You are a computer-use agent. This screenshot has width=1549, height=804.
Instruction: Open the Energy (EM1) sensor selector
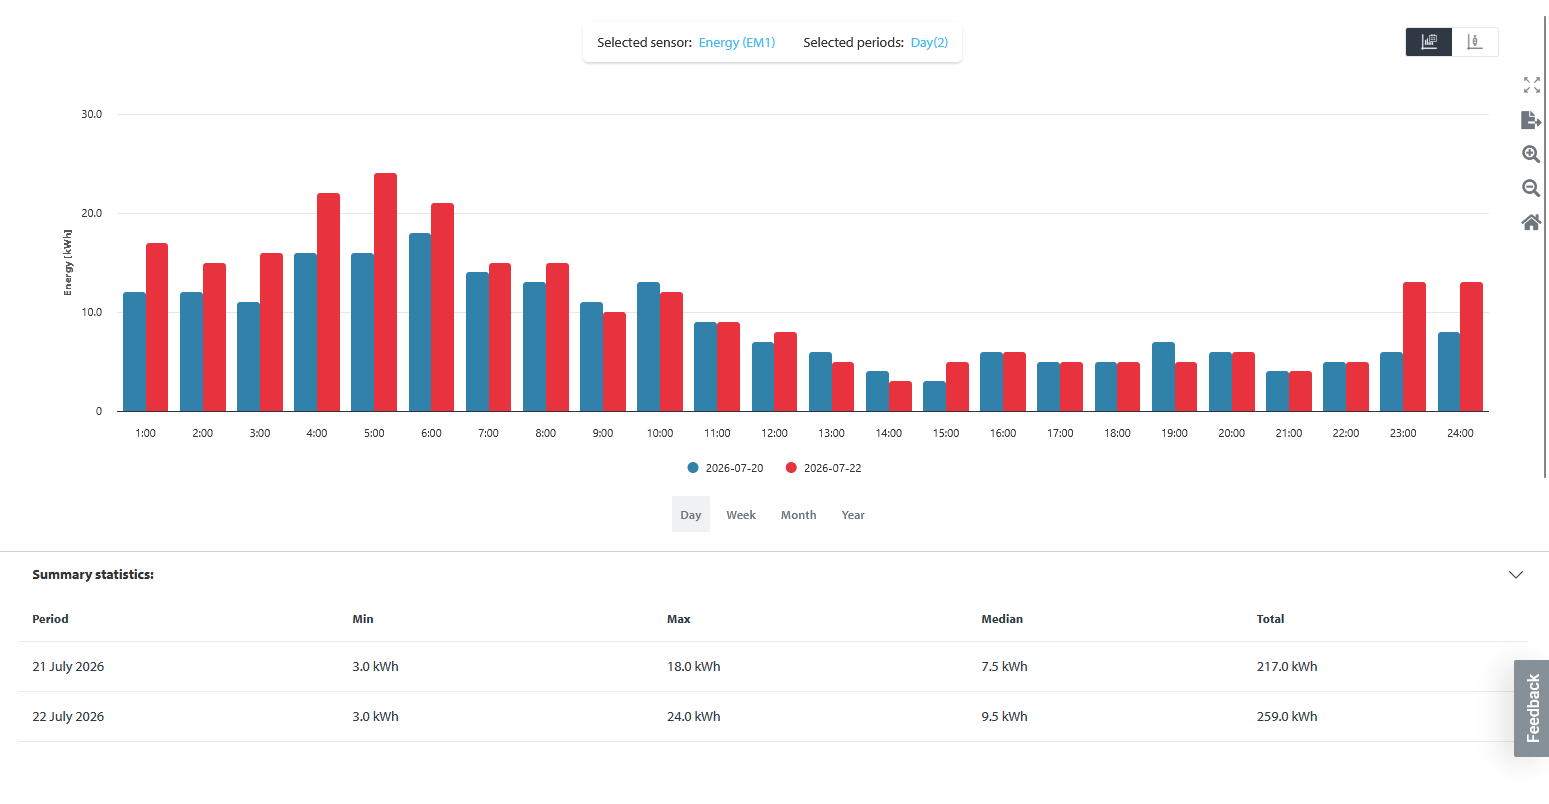(x=737, y=43)
